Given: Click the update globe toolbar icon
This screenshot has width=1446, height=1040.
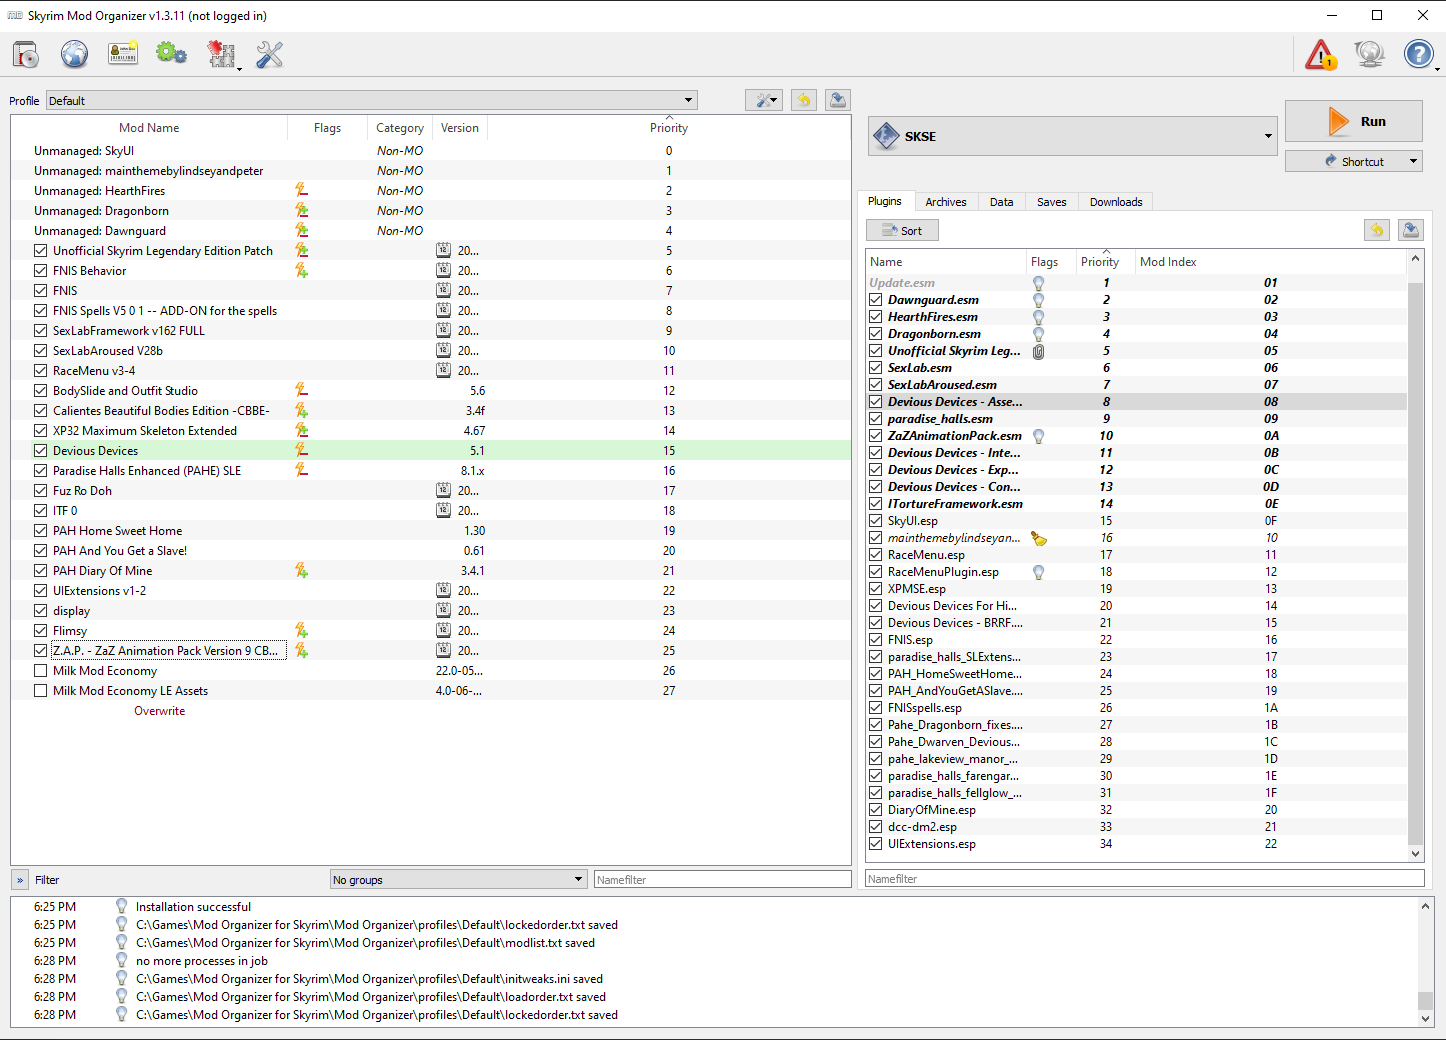Looking at the screenshot, I should (1370, 54).
